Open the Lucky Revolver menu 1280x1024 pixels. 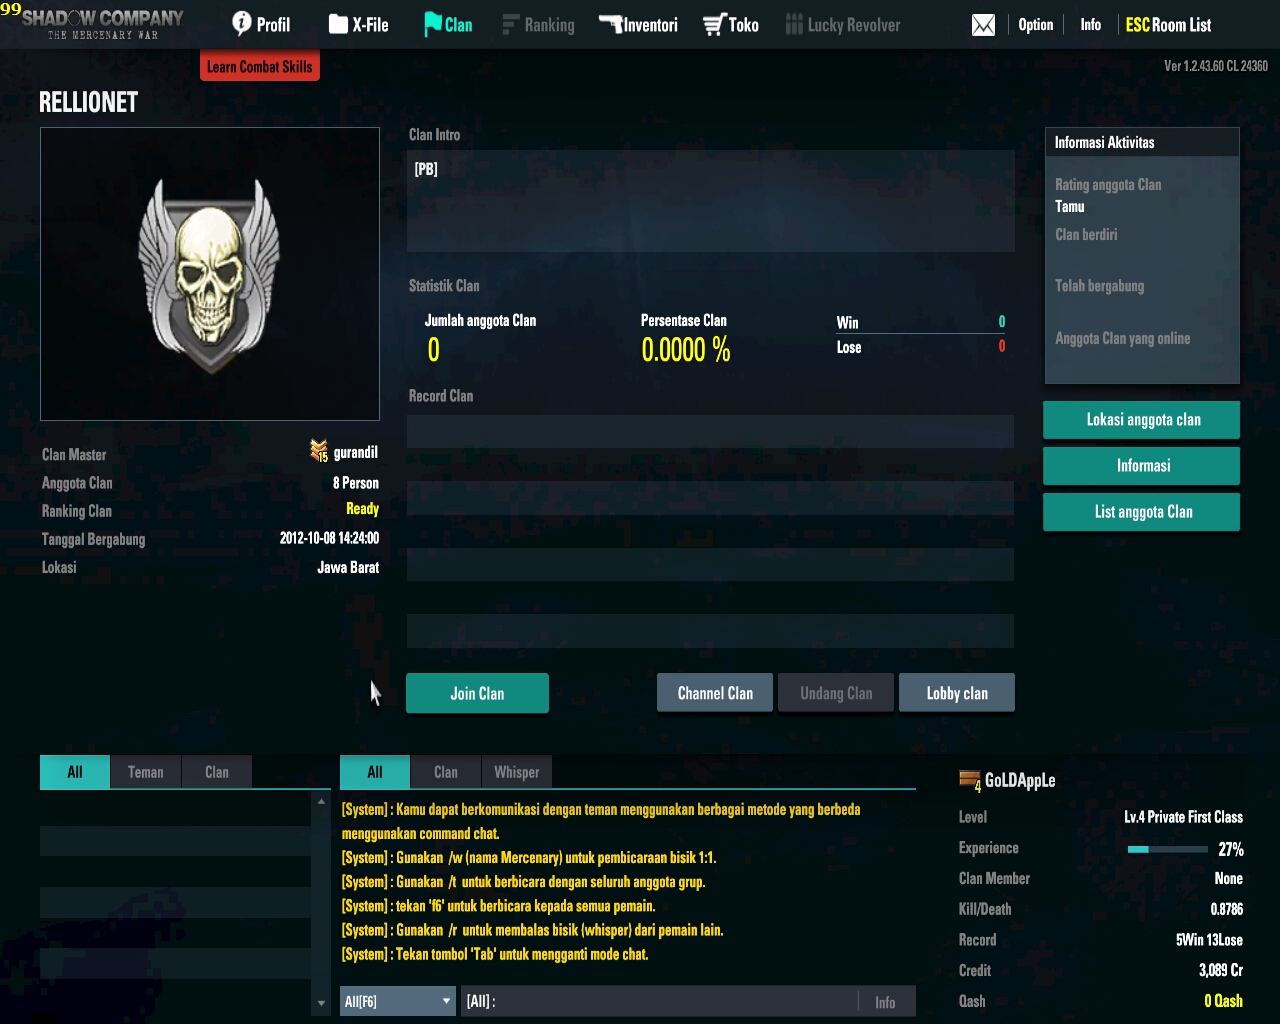(843, 24)
